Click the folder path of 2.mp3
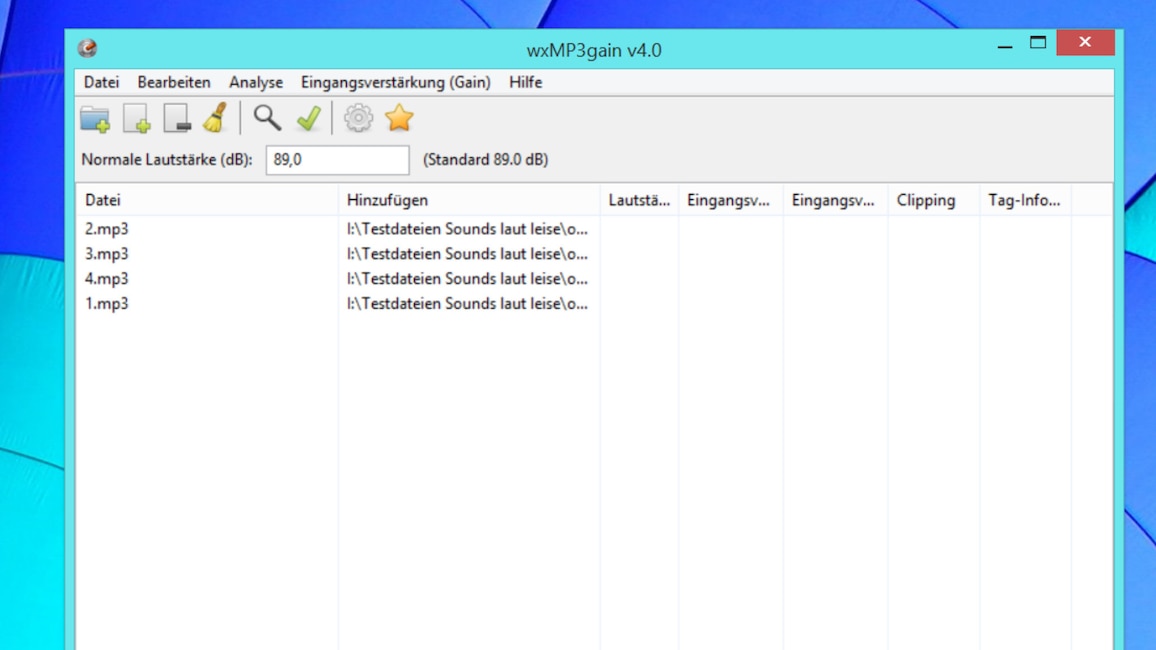This screenshot has width=1156, height=650. (x=467, y=228)
